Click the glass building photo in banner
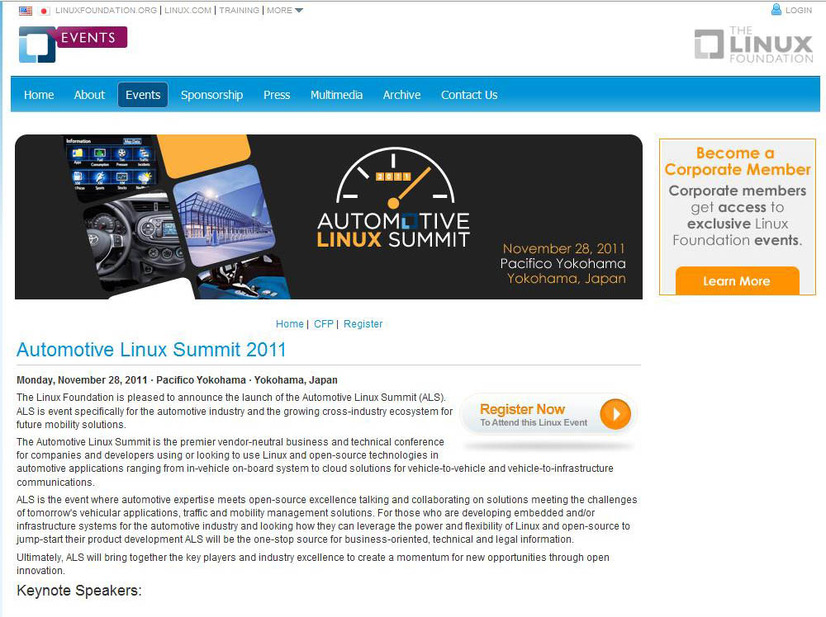Viewport: 826px width, 617px height. (224, 215)
